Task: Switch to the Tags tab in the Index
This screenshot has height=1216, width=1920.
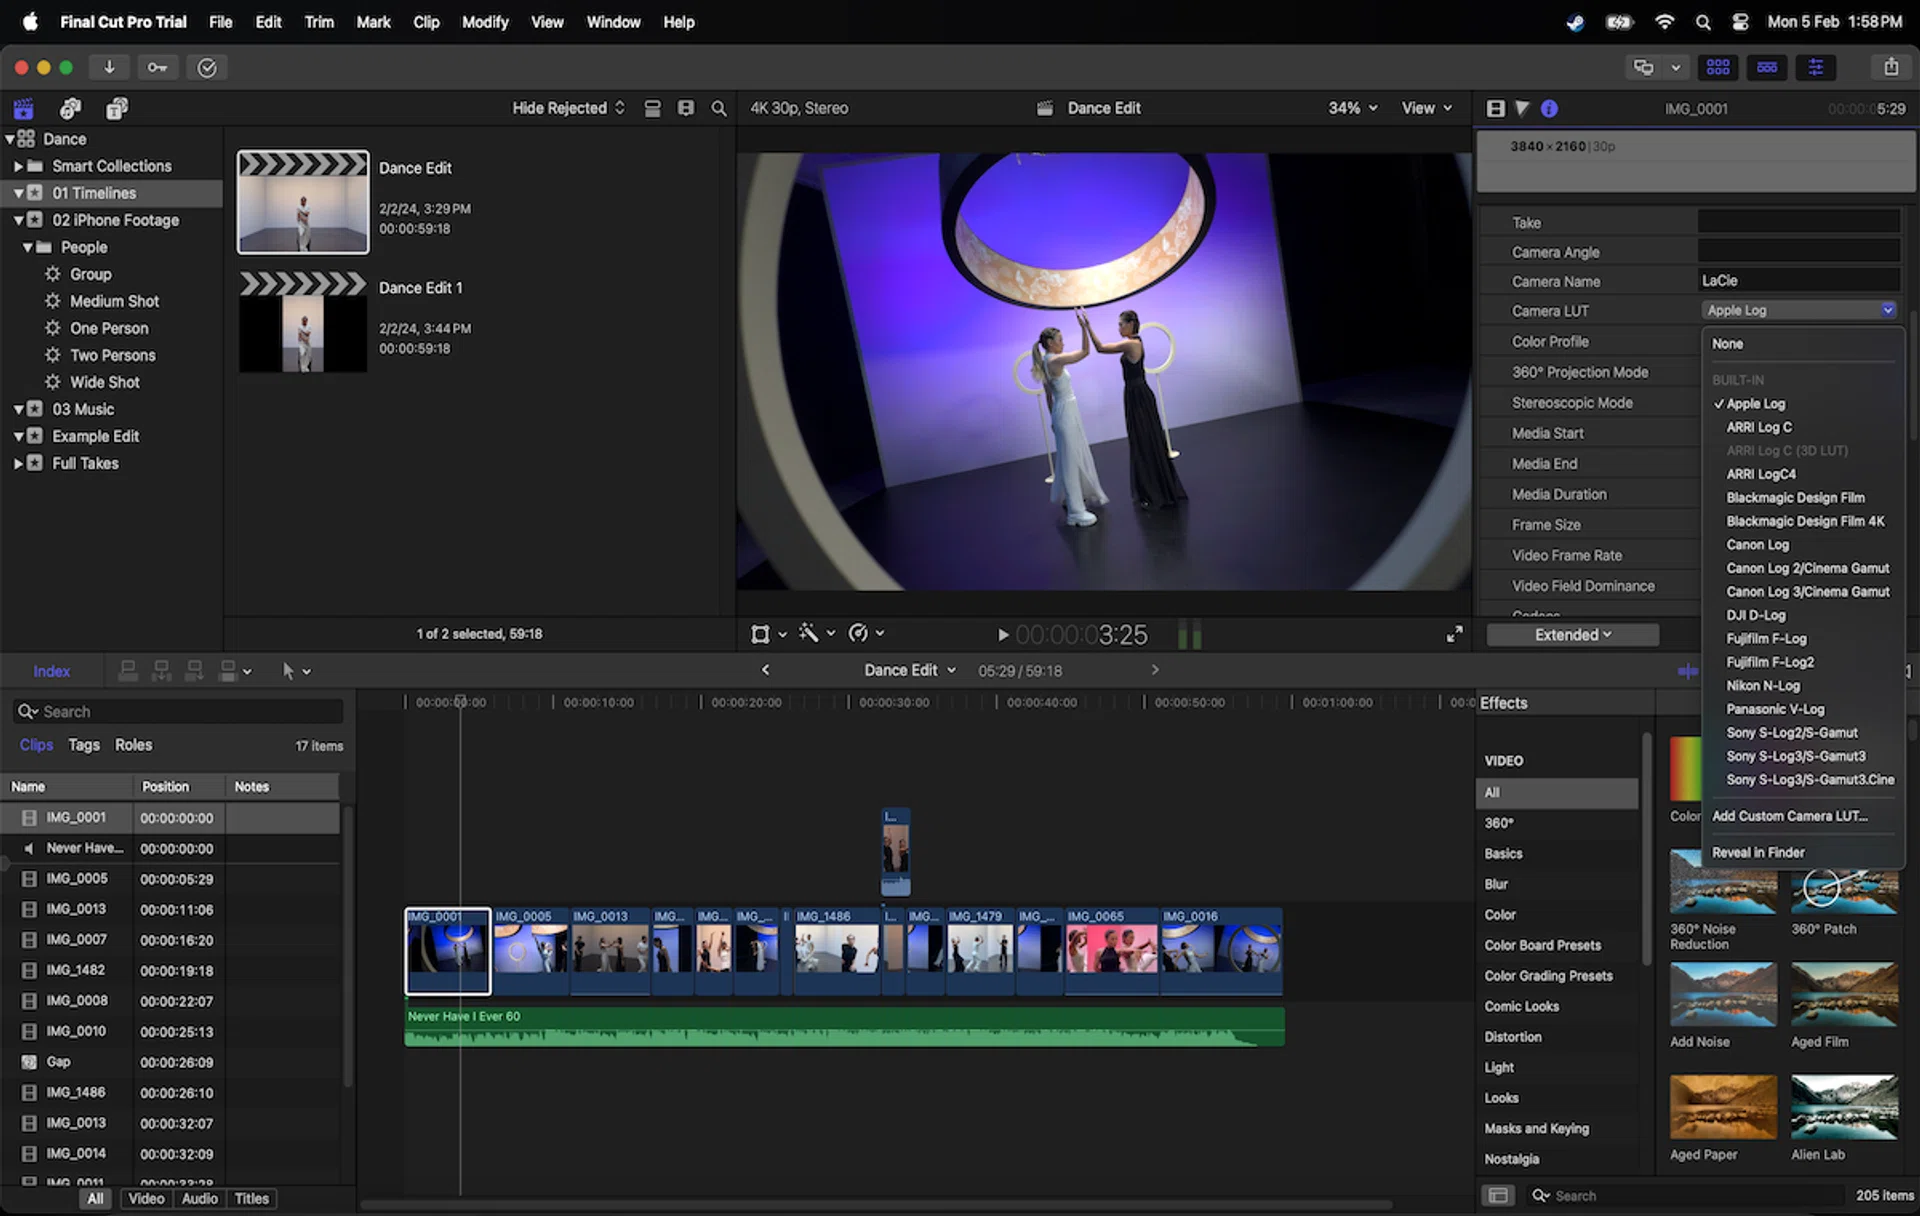Action: [x=84, y=745]
